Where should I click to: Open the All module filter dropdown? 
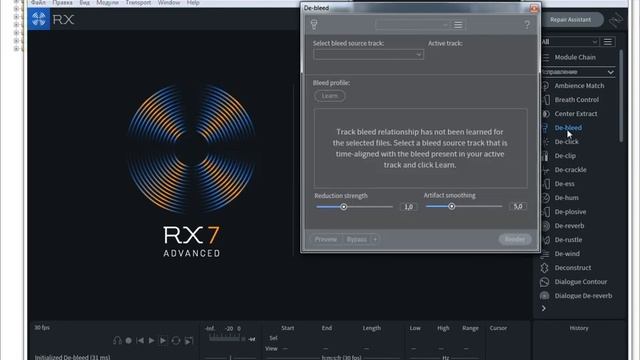pyautogui.click(x=569, y=42)
